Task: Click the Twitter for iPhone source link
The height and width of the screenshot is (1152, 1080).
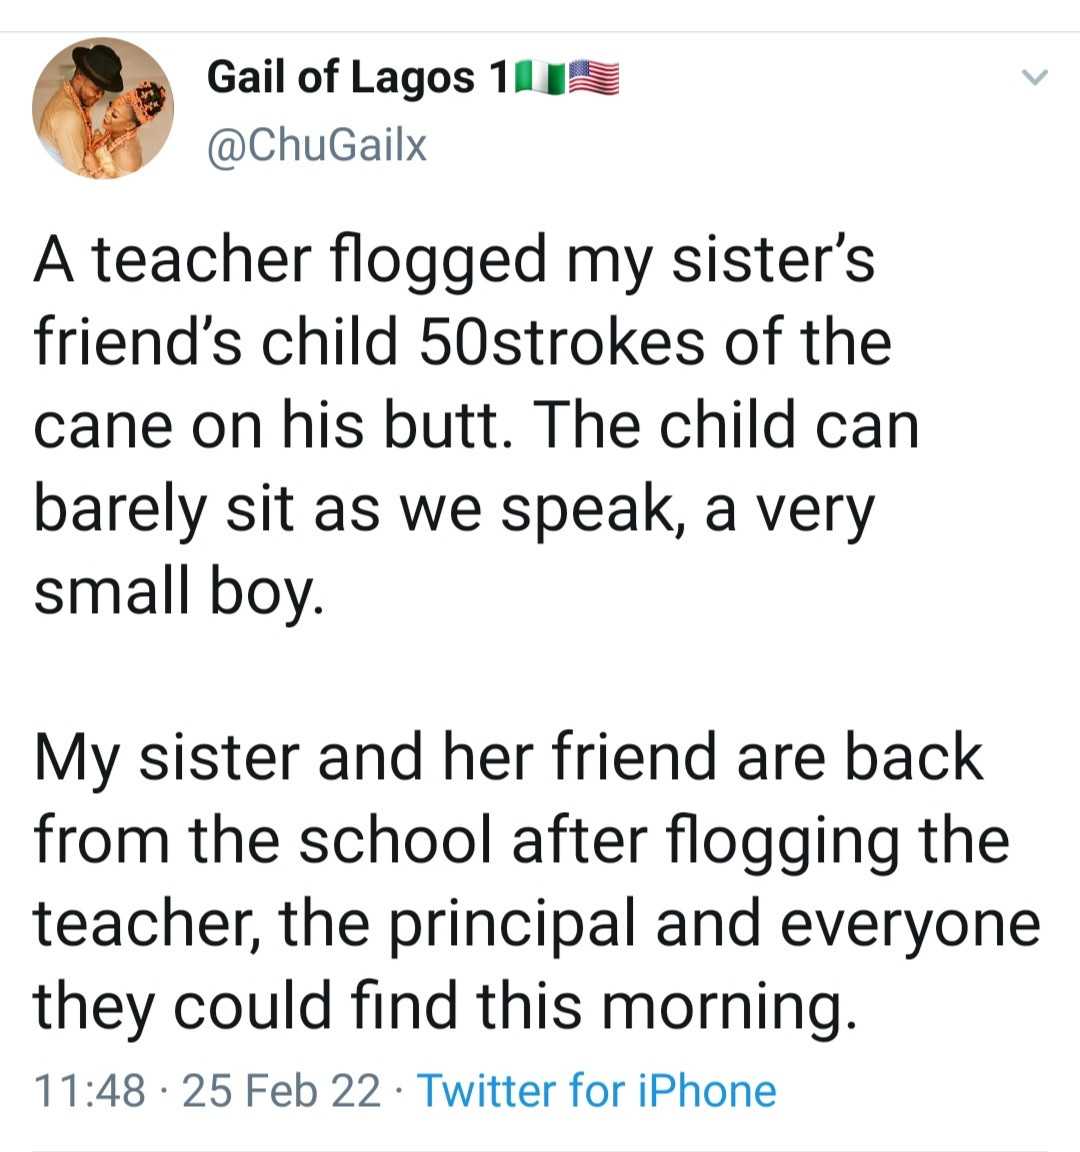Action: coord(596,1091)
